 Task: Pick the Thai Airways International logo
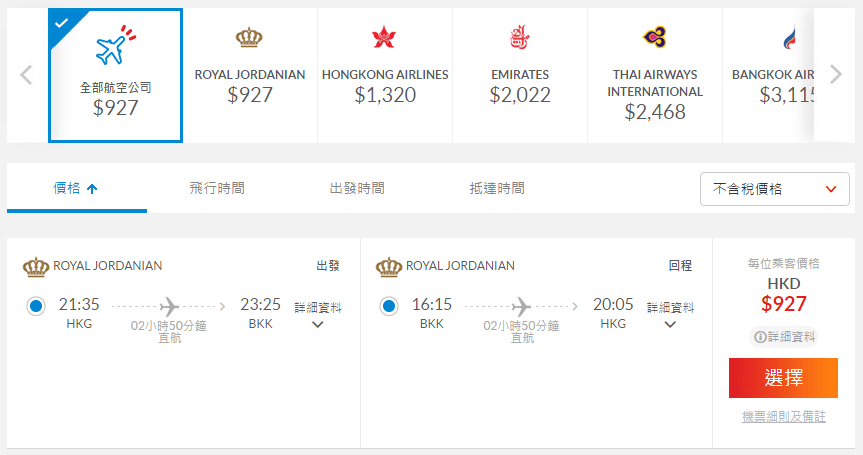click(655, 38)
